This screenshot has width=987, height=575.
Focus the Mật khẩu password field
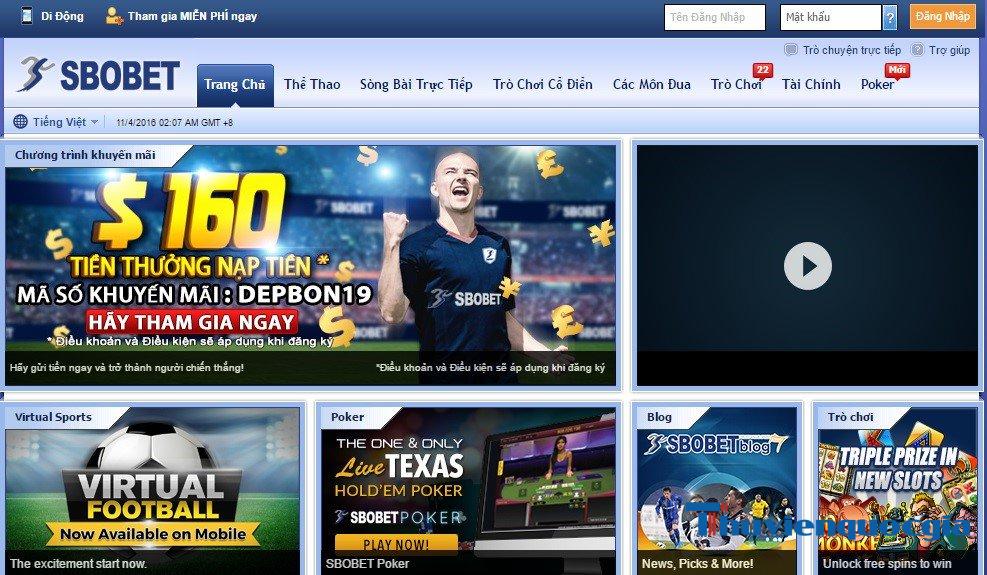pos(830,18)
